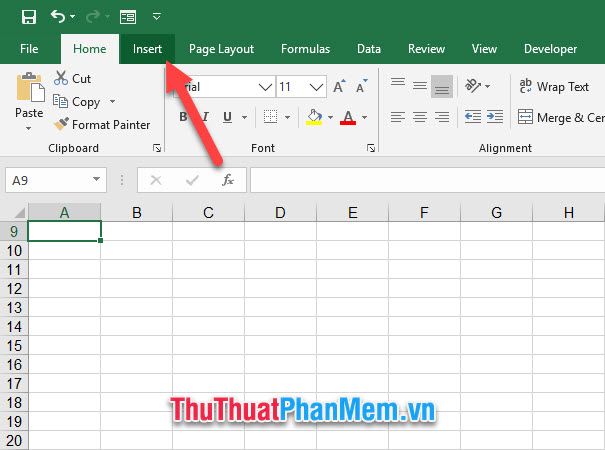Select Center align icon

tap(420, 117)
